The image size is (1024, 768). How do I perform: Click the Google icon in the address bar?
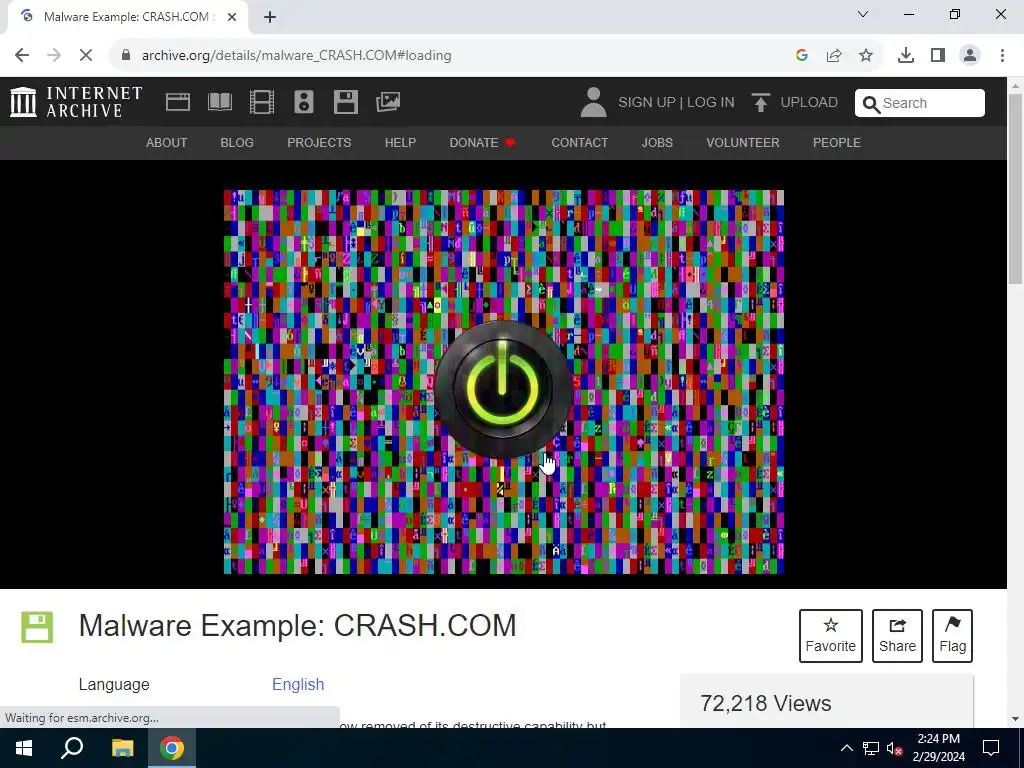point(802,56)
